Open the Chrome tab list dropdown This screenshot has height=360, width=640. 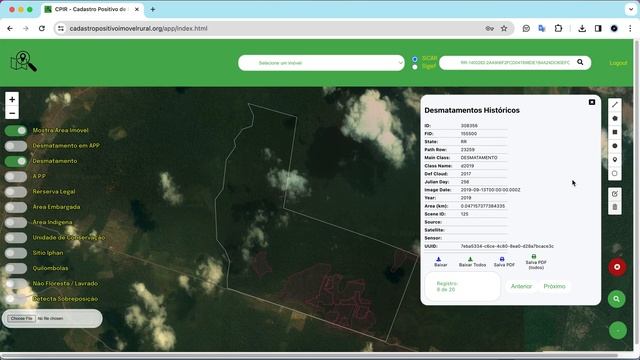[631, 9]
